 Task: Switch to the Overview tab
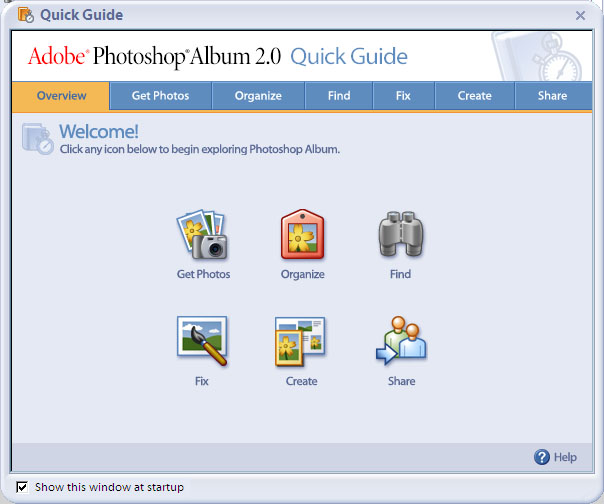tap(61, 96)
